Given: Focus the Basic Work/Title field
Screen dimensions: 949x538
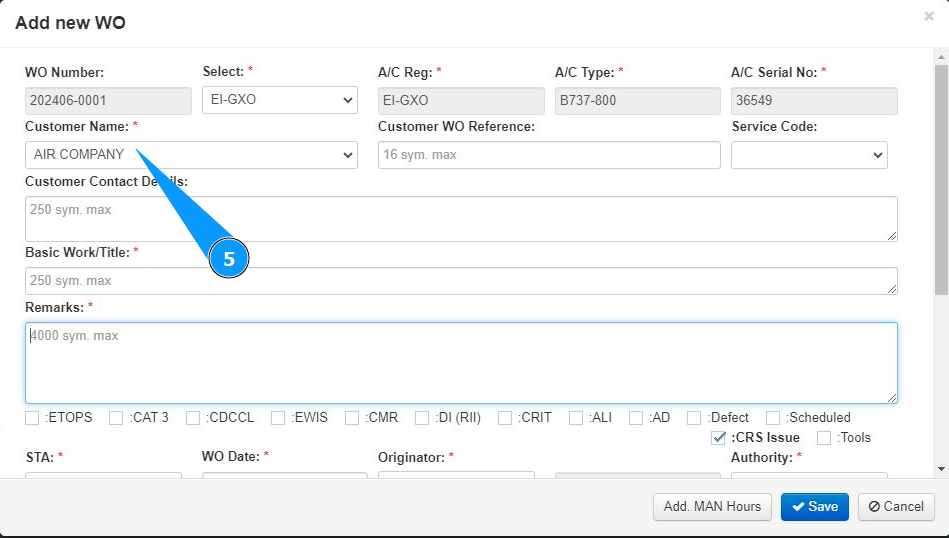Looking at the screenshot, I should tap(460, 281).
